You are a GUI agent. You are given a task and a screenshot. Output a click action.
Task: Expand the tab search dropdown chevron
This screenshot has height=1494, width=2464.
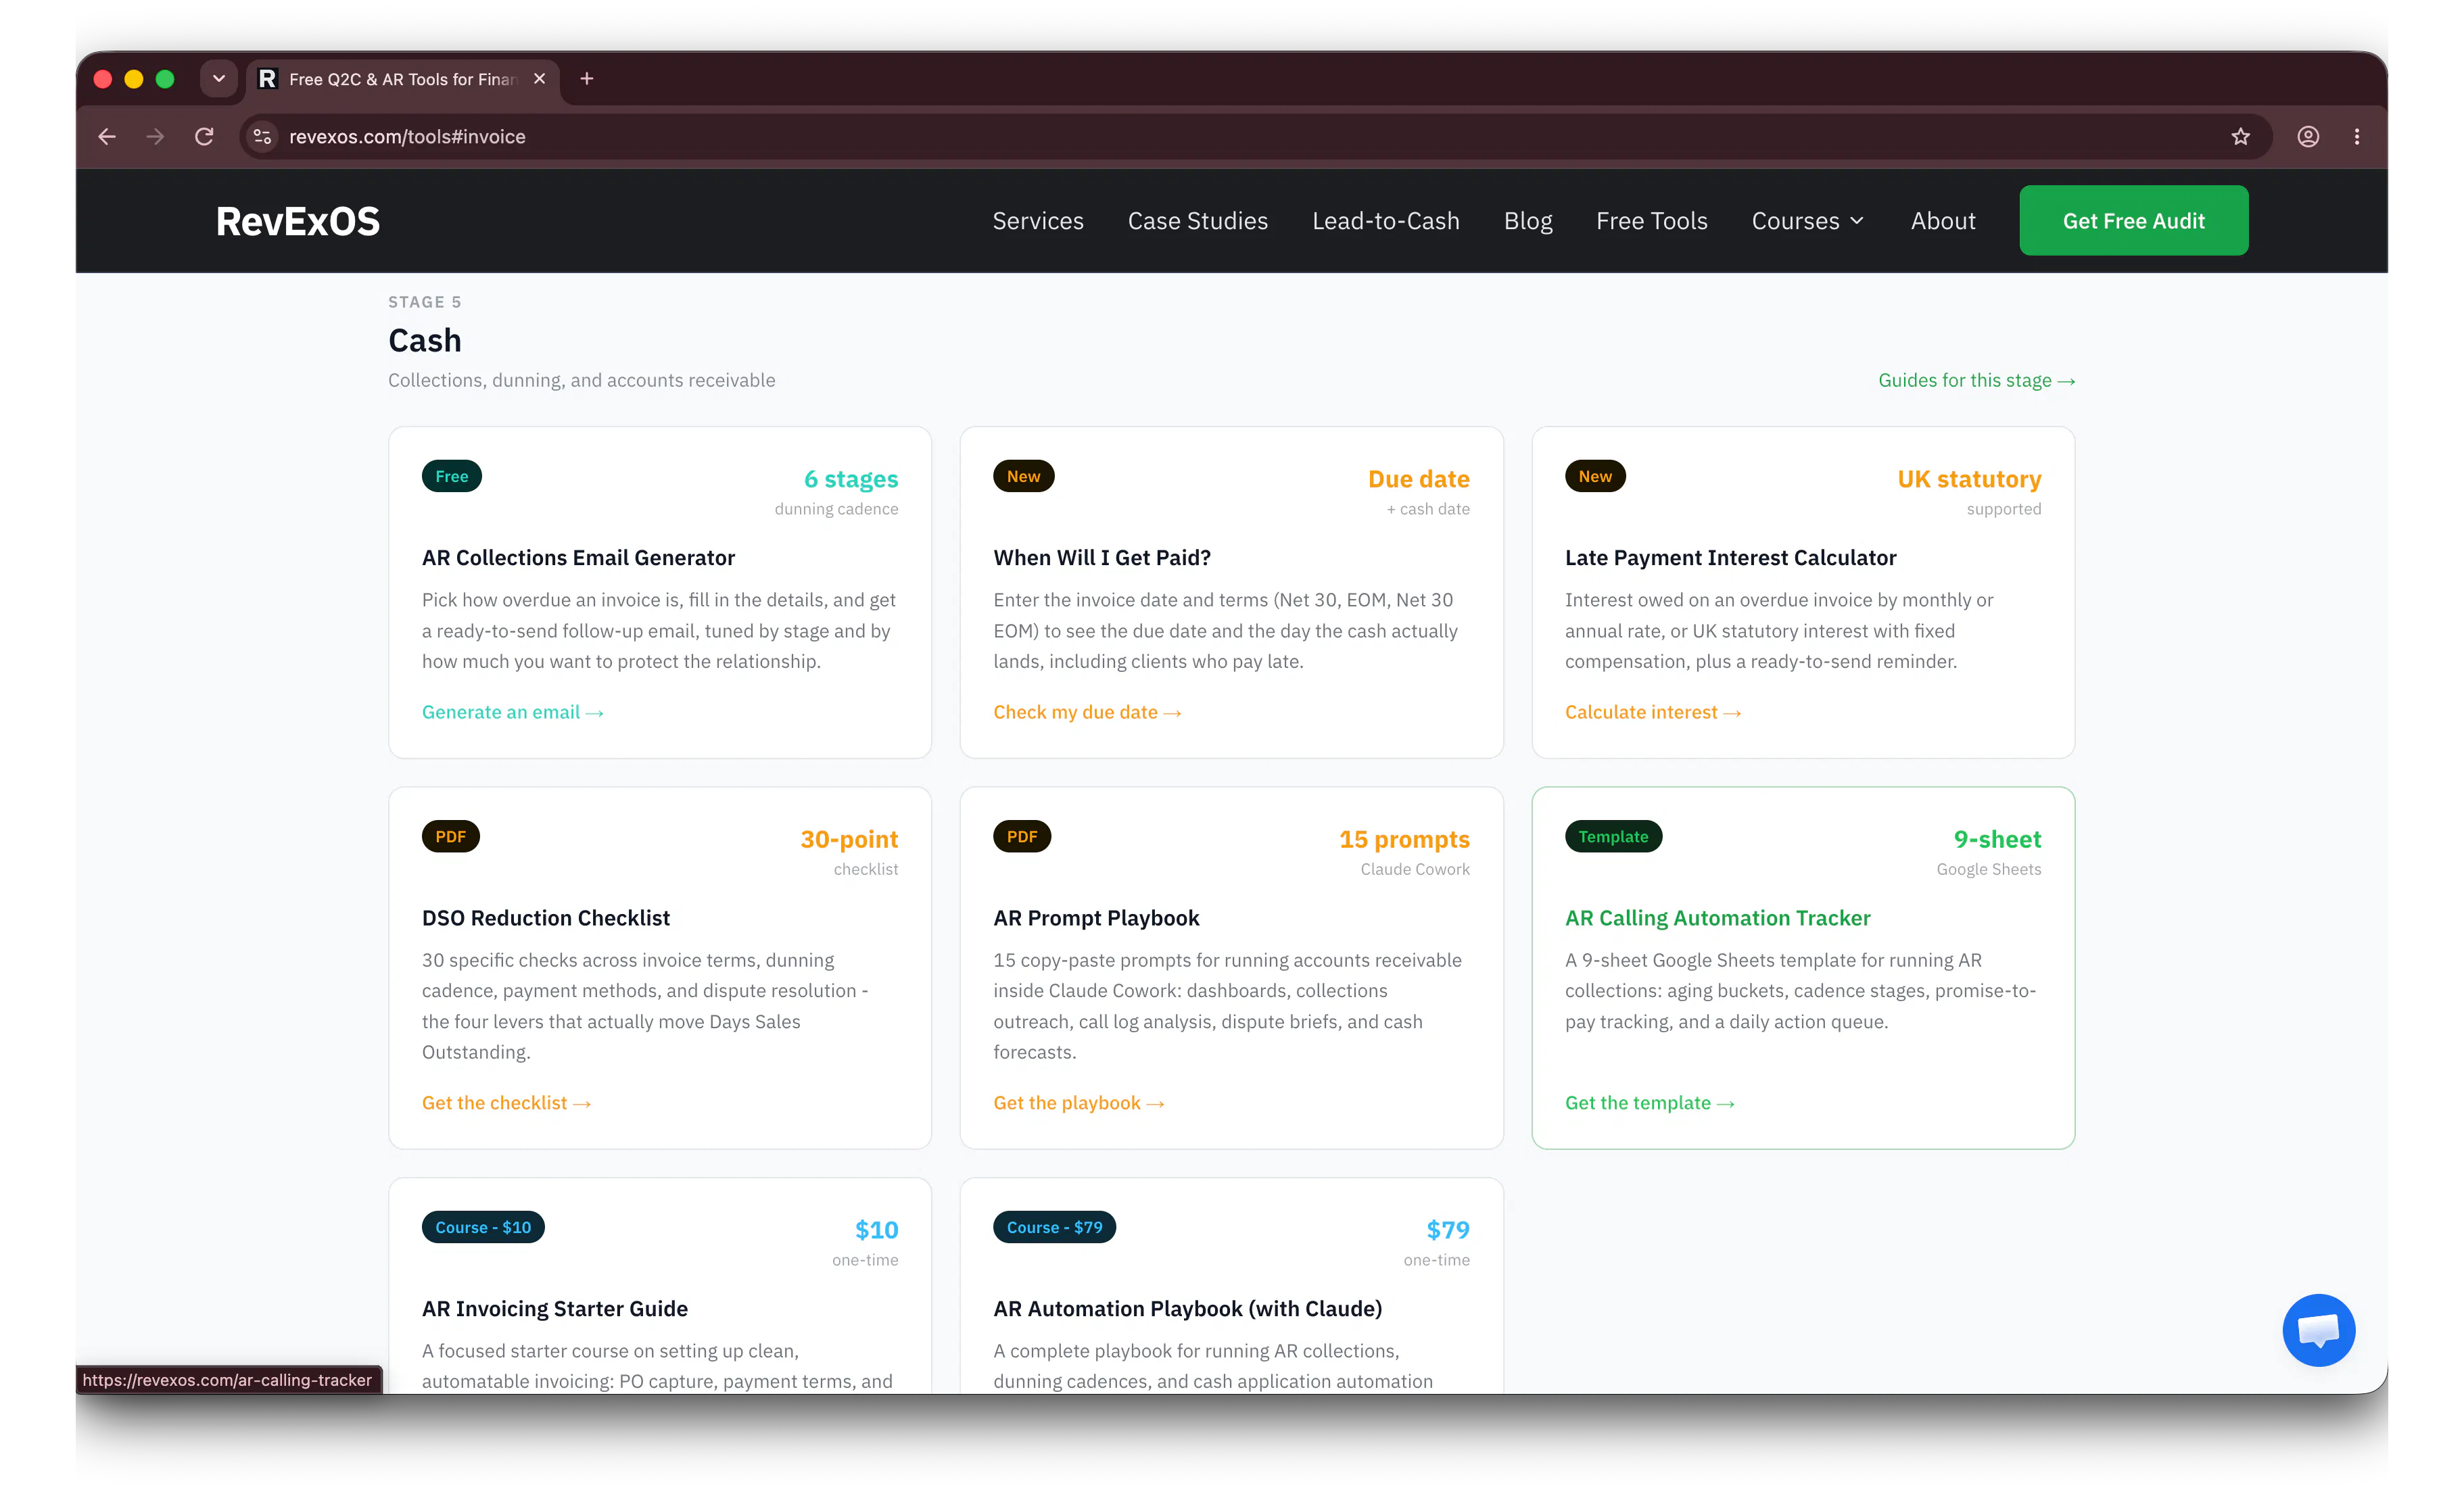pyautogui.click(x=218, y=78)
